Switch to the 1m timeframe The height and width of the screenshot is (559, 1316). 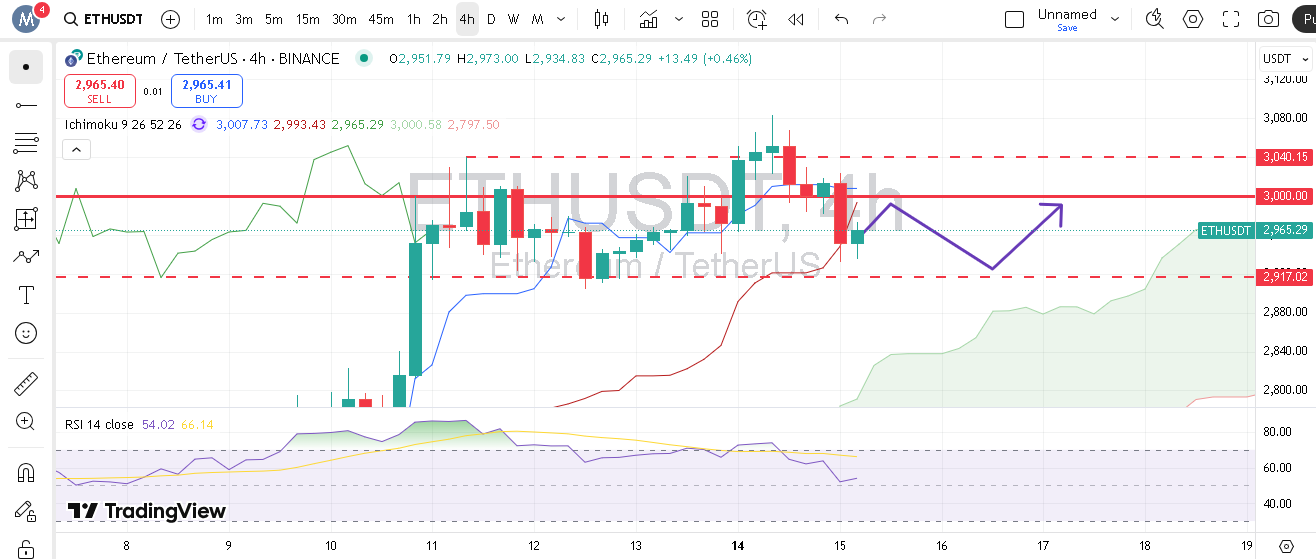(x=214, y=19)
